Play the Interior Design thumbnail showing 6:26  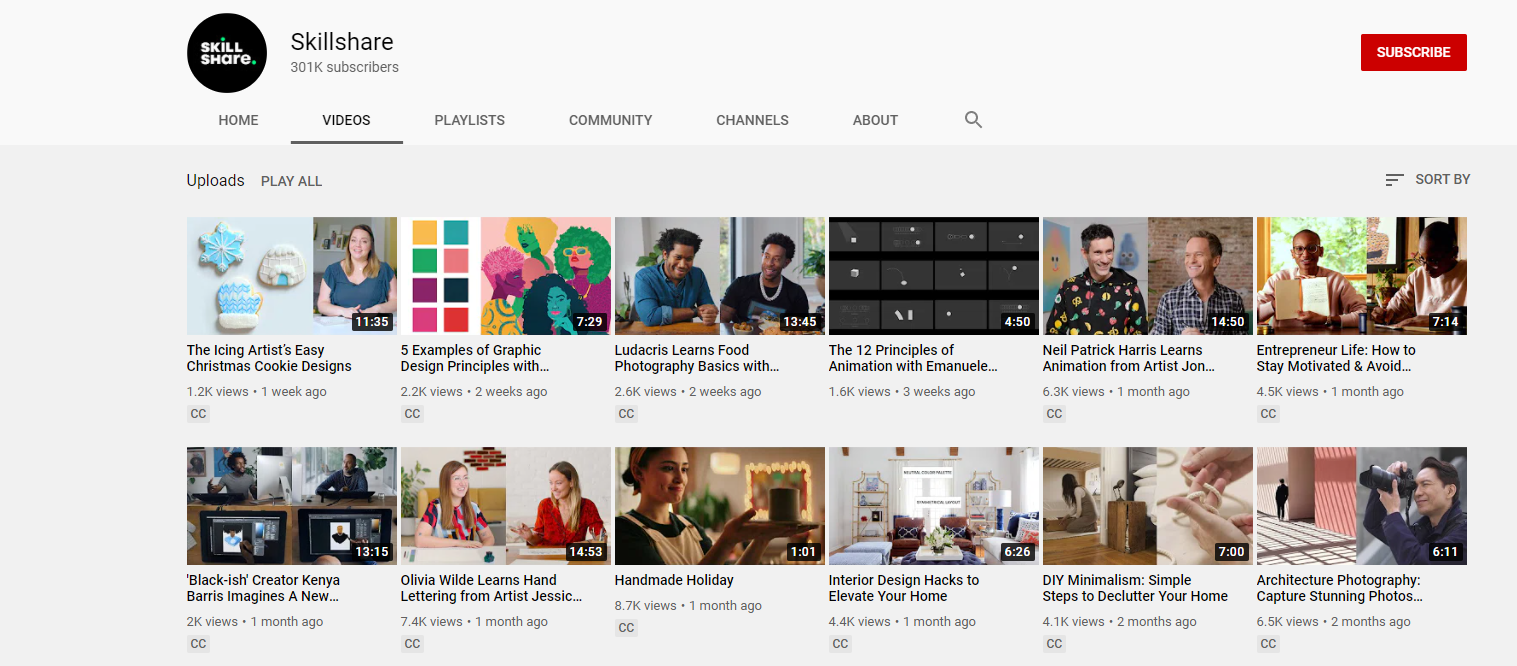pyautogui.click(x=934, y=506)
